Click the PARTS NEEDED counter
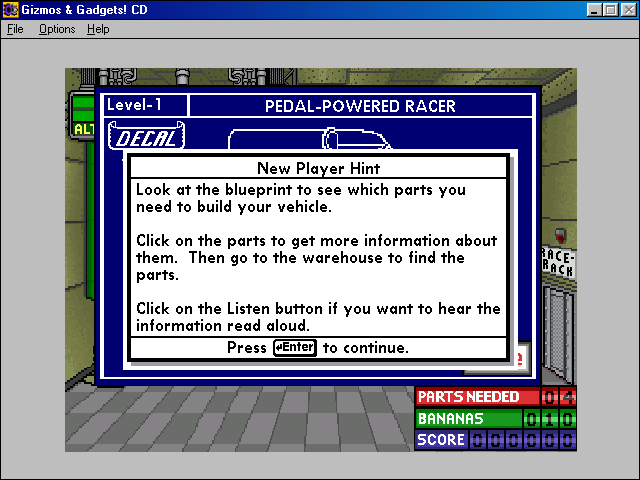The height and width of the screenshot is (480, 640). tap(496, 397)
